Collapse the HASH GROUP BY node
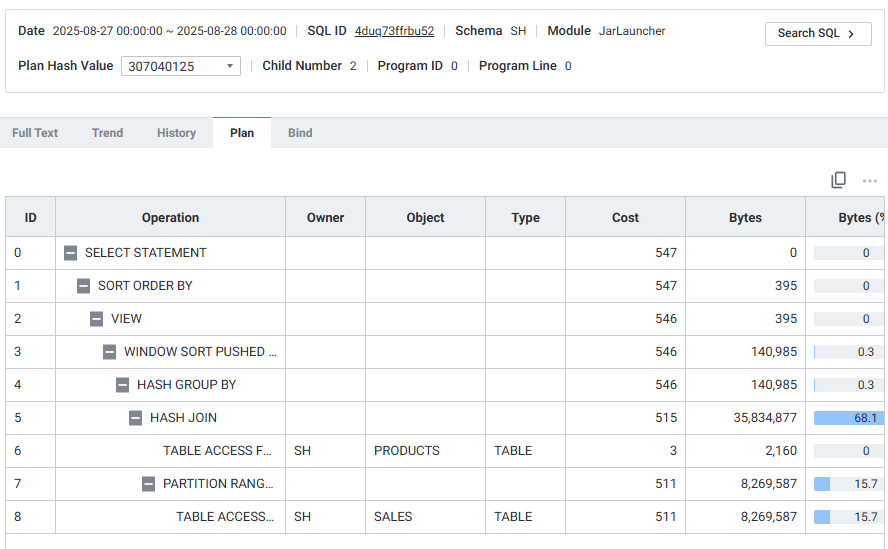The width and height of the screenshot is (888, 549). pos(122,385)
